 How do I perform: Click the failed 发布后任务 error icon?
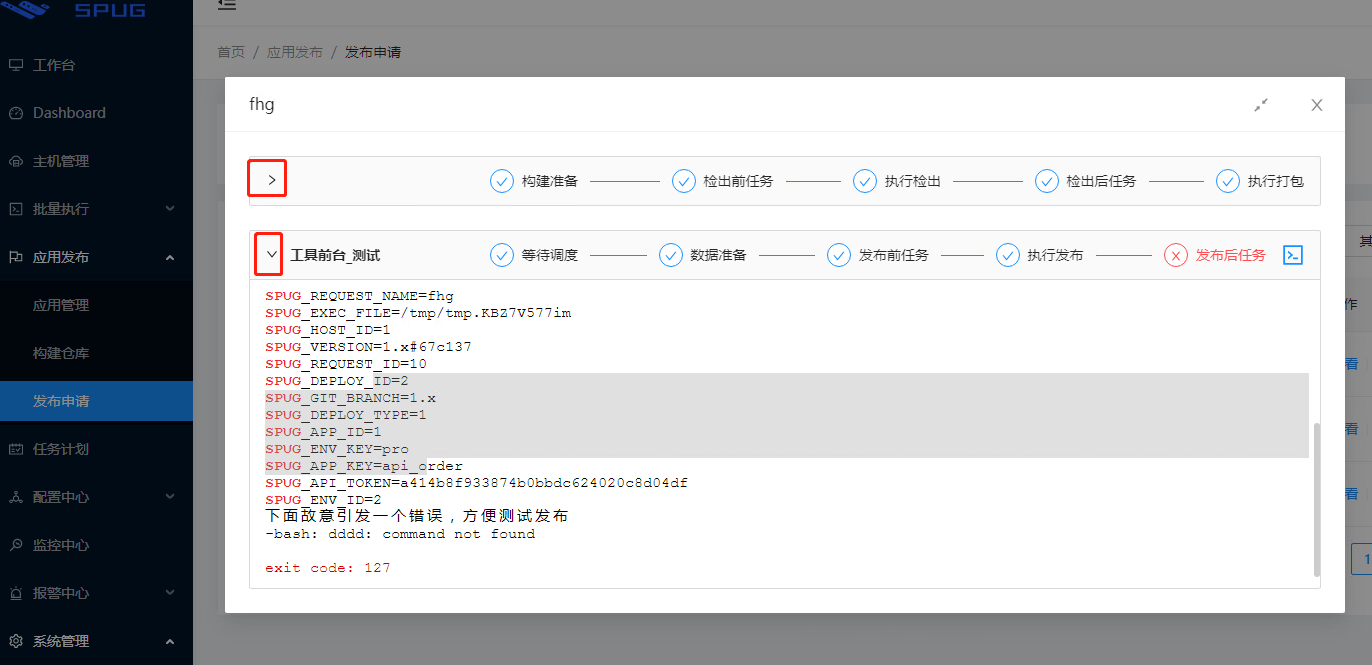(x=1175, y=255)
